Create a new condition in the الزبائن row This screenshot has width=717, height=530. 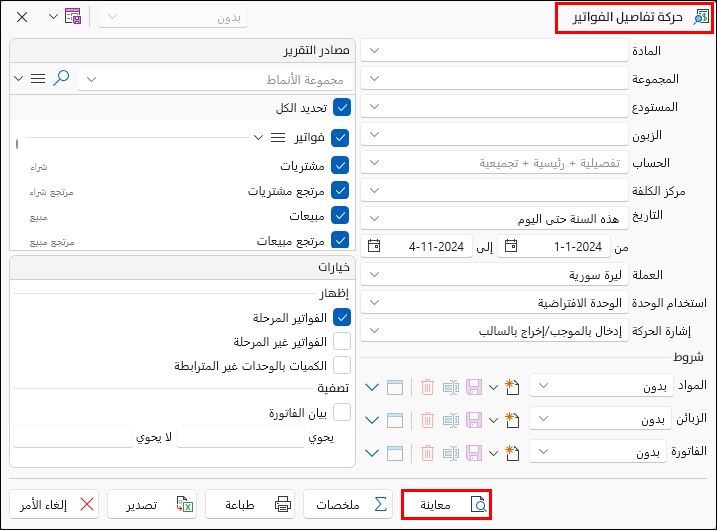point(512,420)
